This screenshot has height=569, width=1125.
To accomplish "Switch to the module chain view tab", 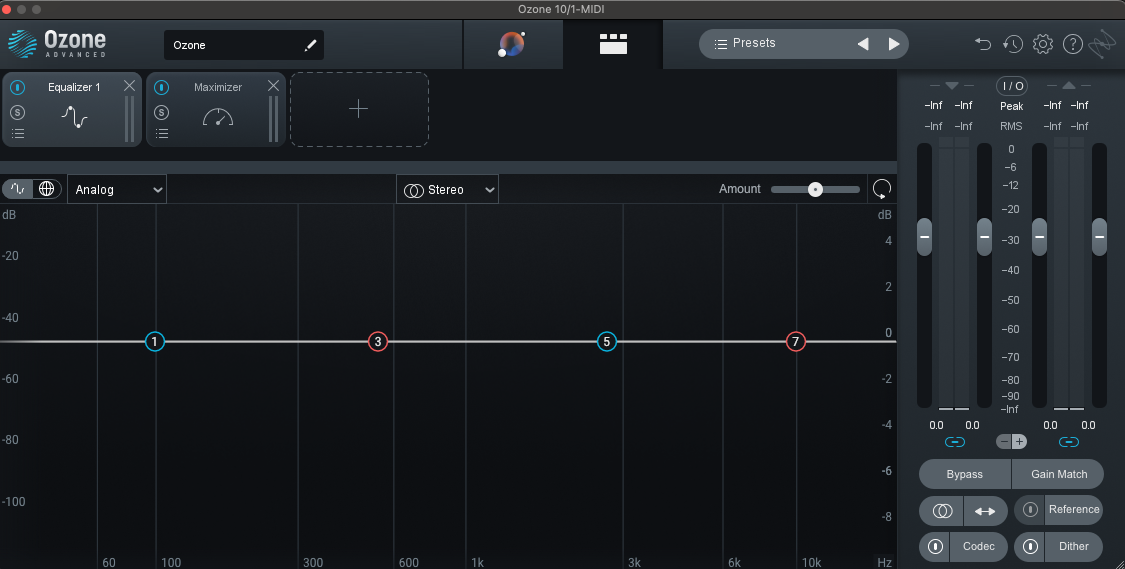I will (612, 44).
